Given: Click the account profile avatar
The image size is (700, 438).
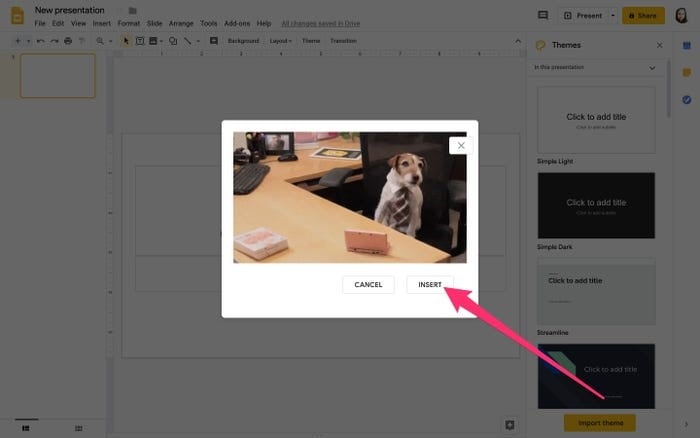Looking at the screenshot, I should [681, 16].
